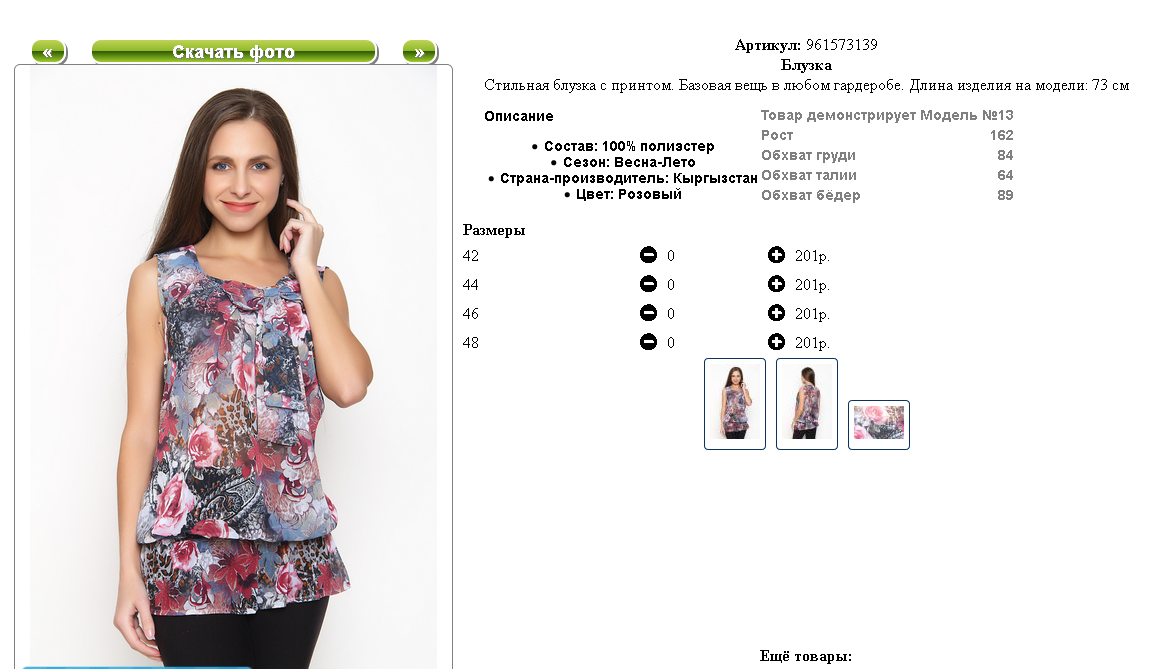Image resolution: width=1174 pixels, height=669 pixels.
Task: Click the plus icon for size 42
Action: pos(776,255)
